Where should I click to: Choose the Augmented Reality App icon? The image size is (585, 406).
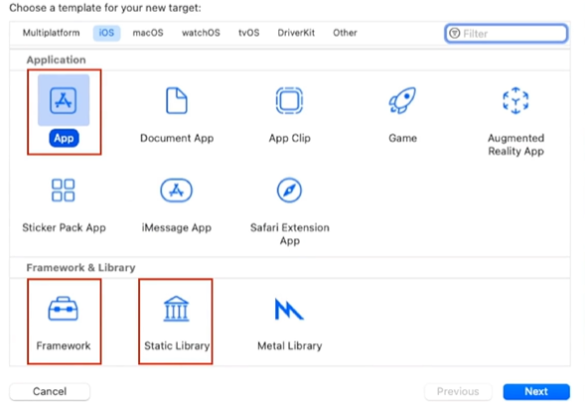[516, 100]
